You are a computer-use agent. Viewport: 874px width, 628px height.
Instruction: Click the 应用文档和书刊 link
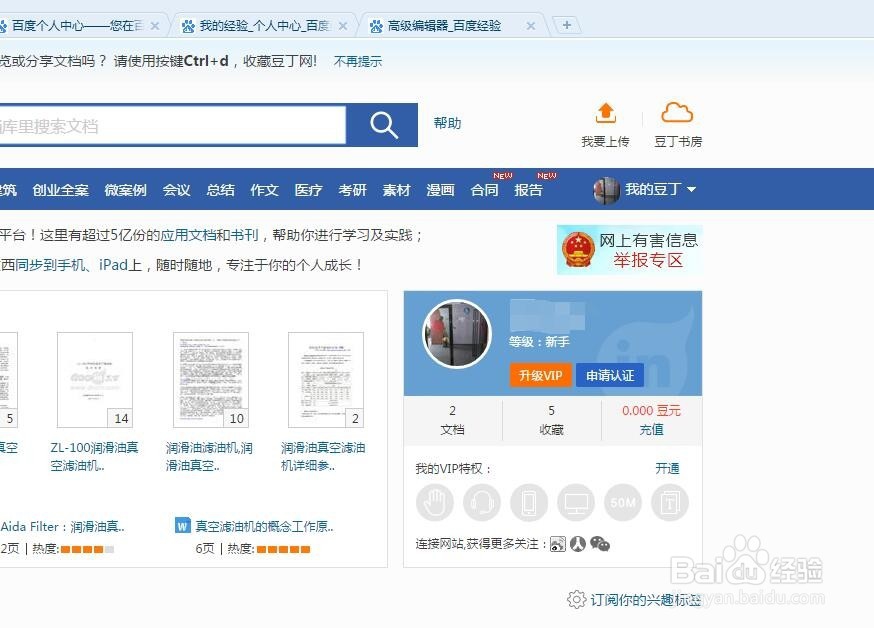tap(210, 235)
